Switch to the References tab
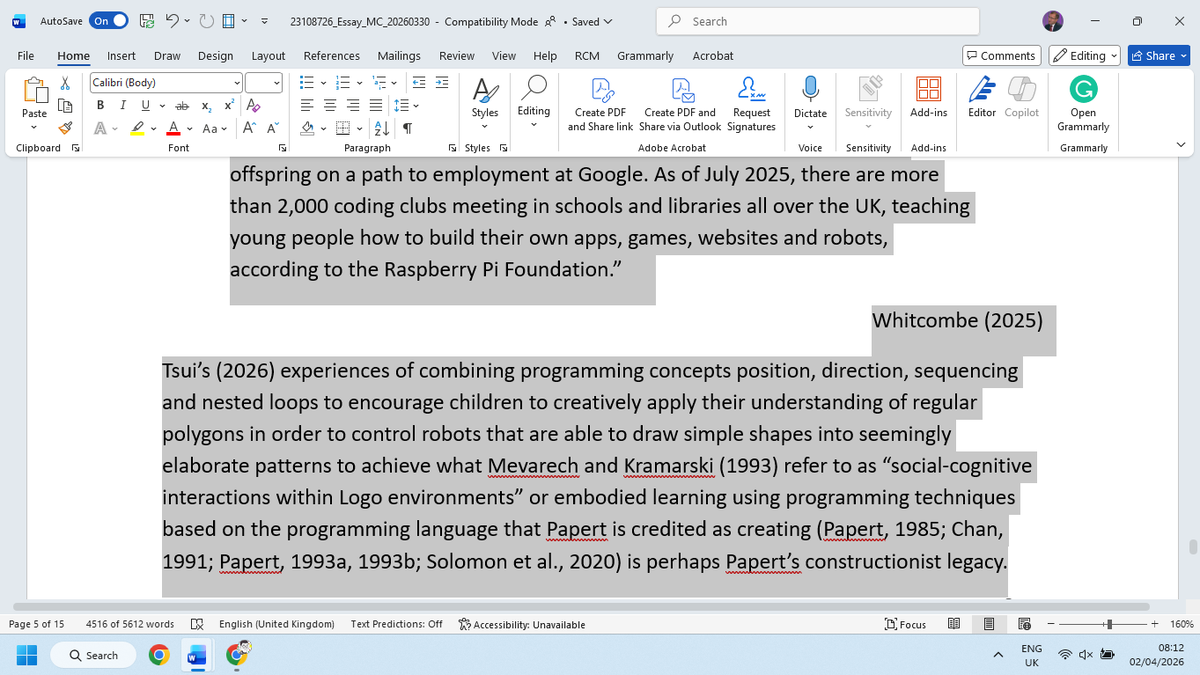Screen dimensions: 1200x675 332,56
